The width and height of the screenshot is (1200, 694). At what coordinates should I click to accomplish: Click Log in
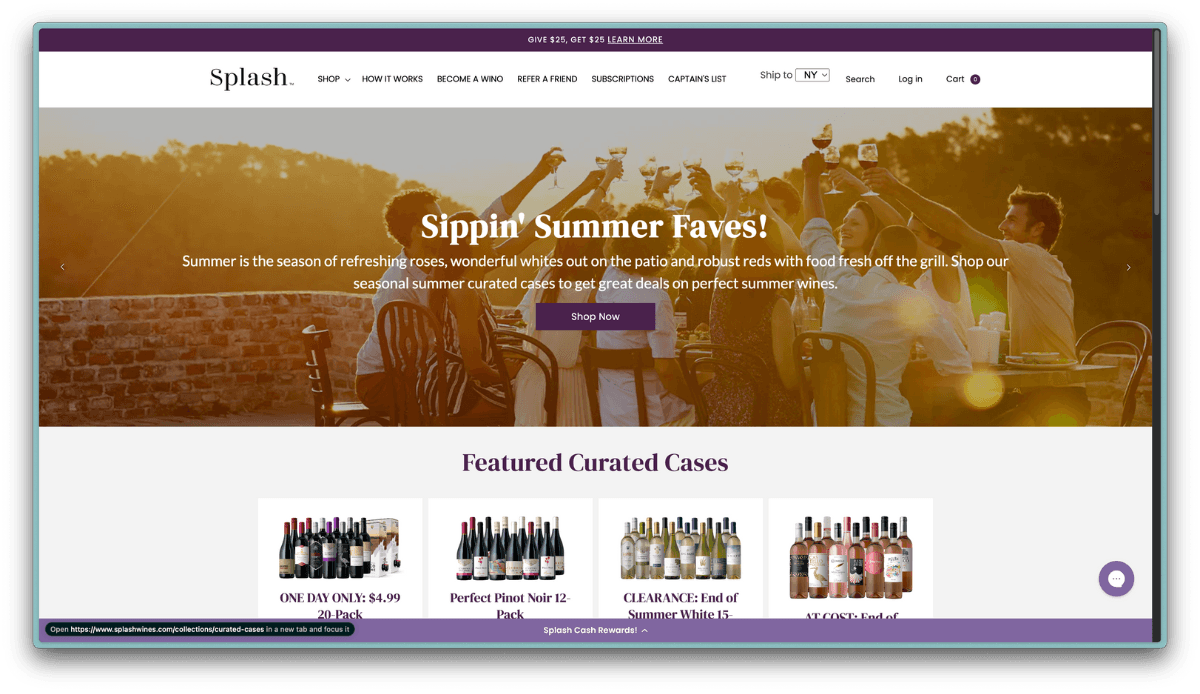pos(910,79)
